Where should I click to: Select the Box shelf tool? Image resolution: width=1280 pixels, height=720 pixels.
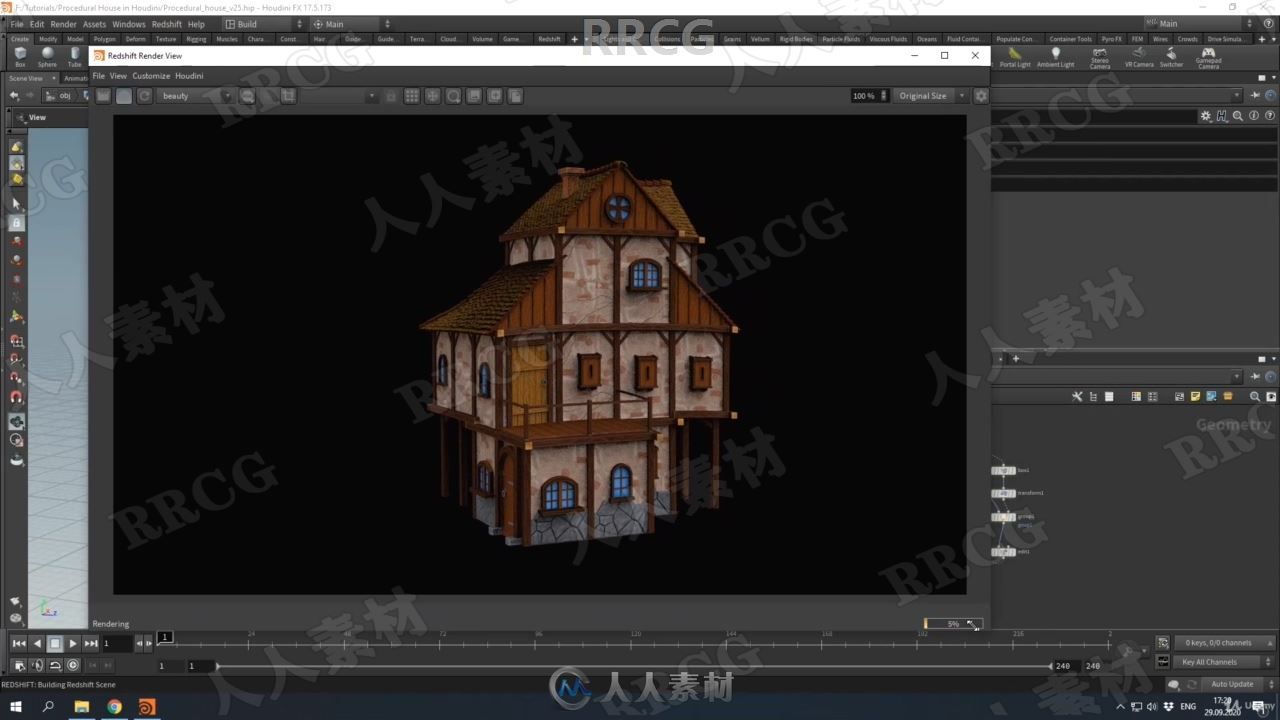[20, 57]
